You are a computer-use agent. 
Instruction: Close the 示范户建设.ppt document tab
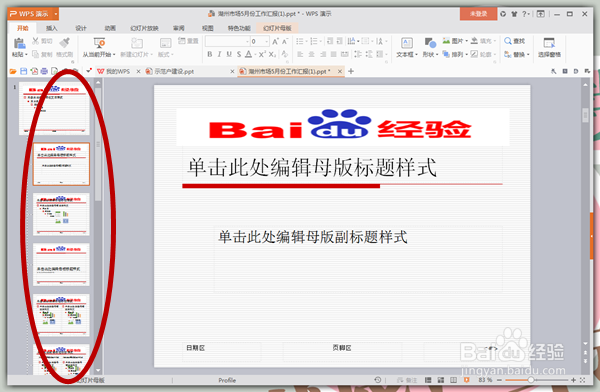pyautogui.click(x=232, y=71)
